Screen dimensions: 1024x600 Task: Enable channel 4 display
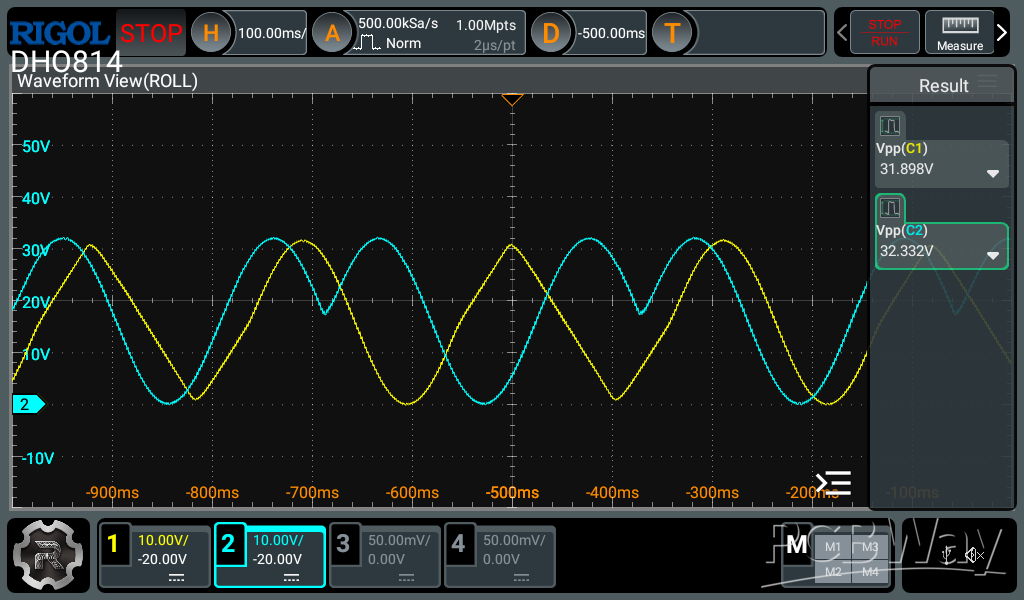point(458,545)
